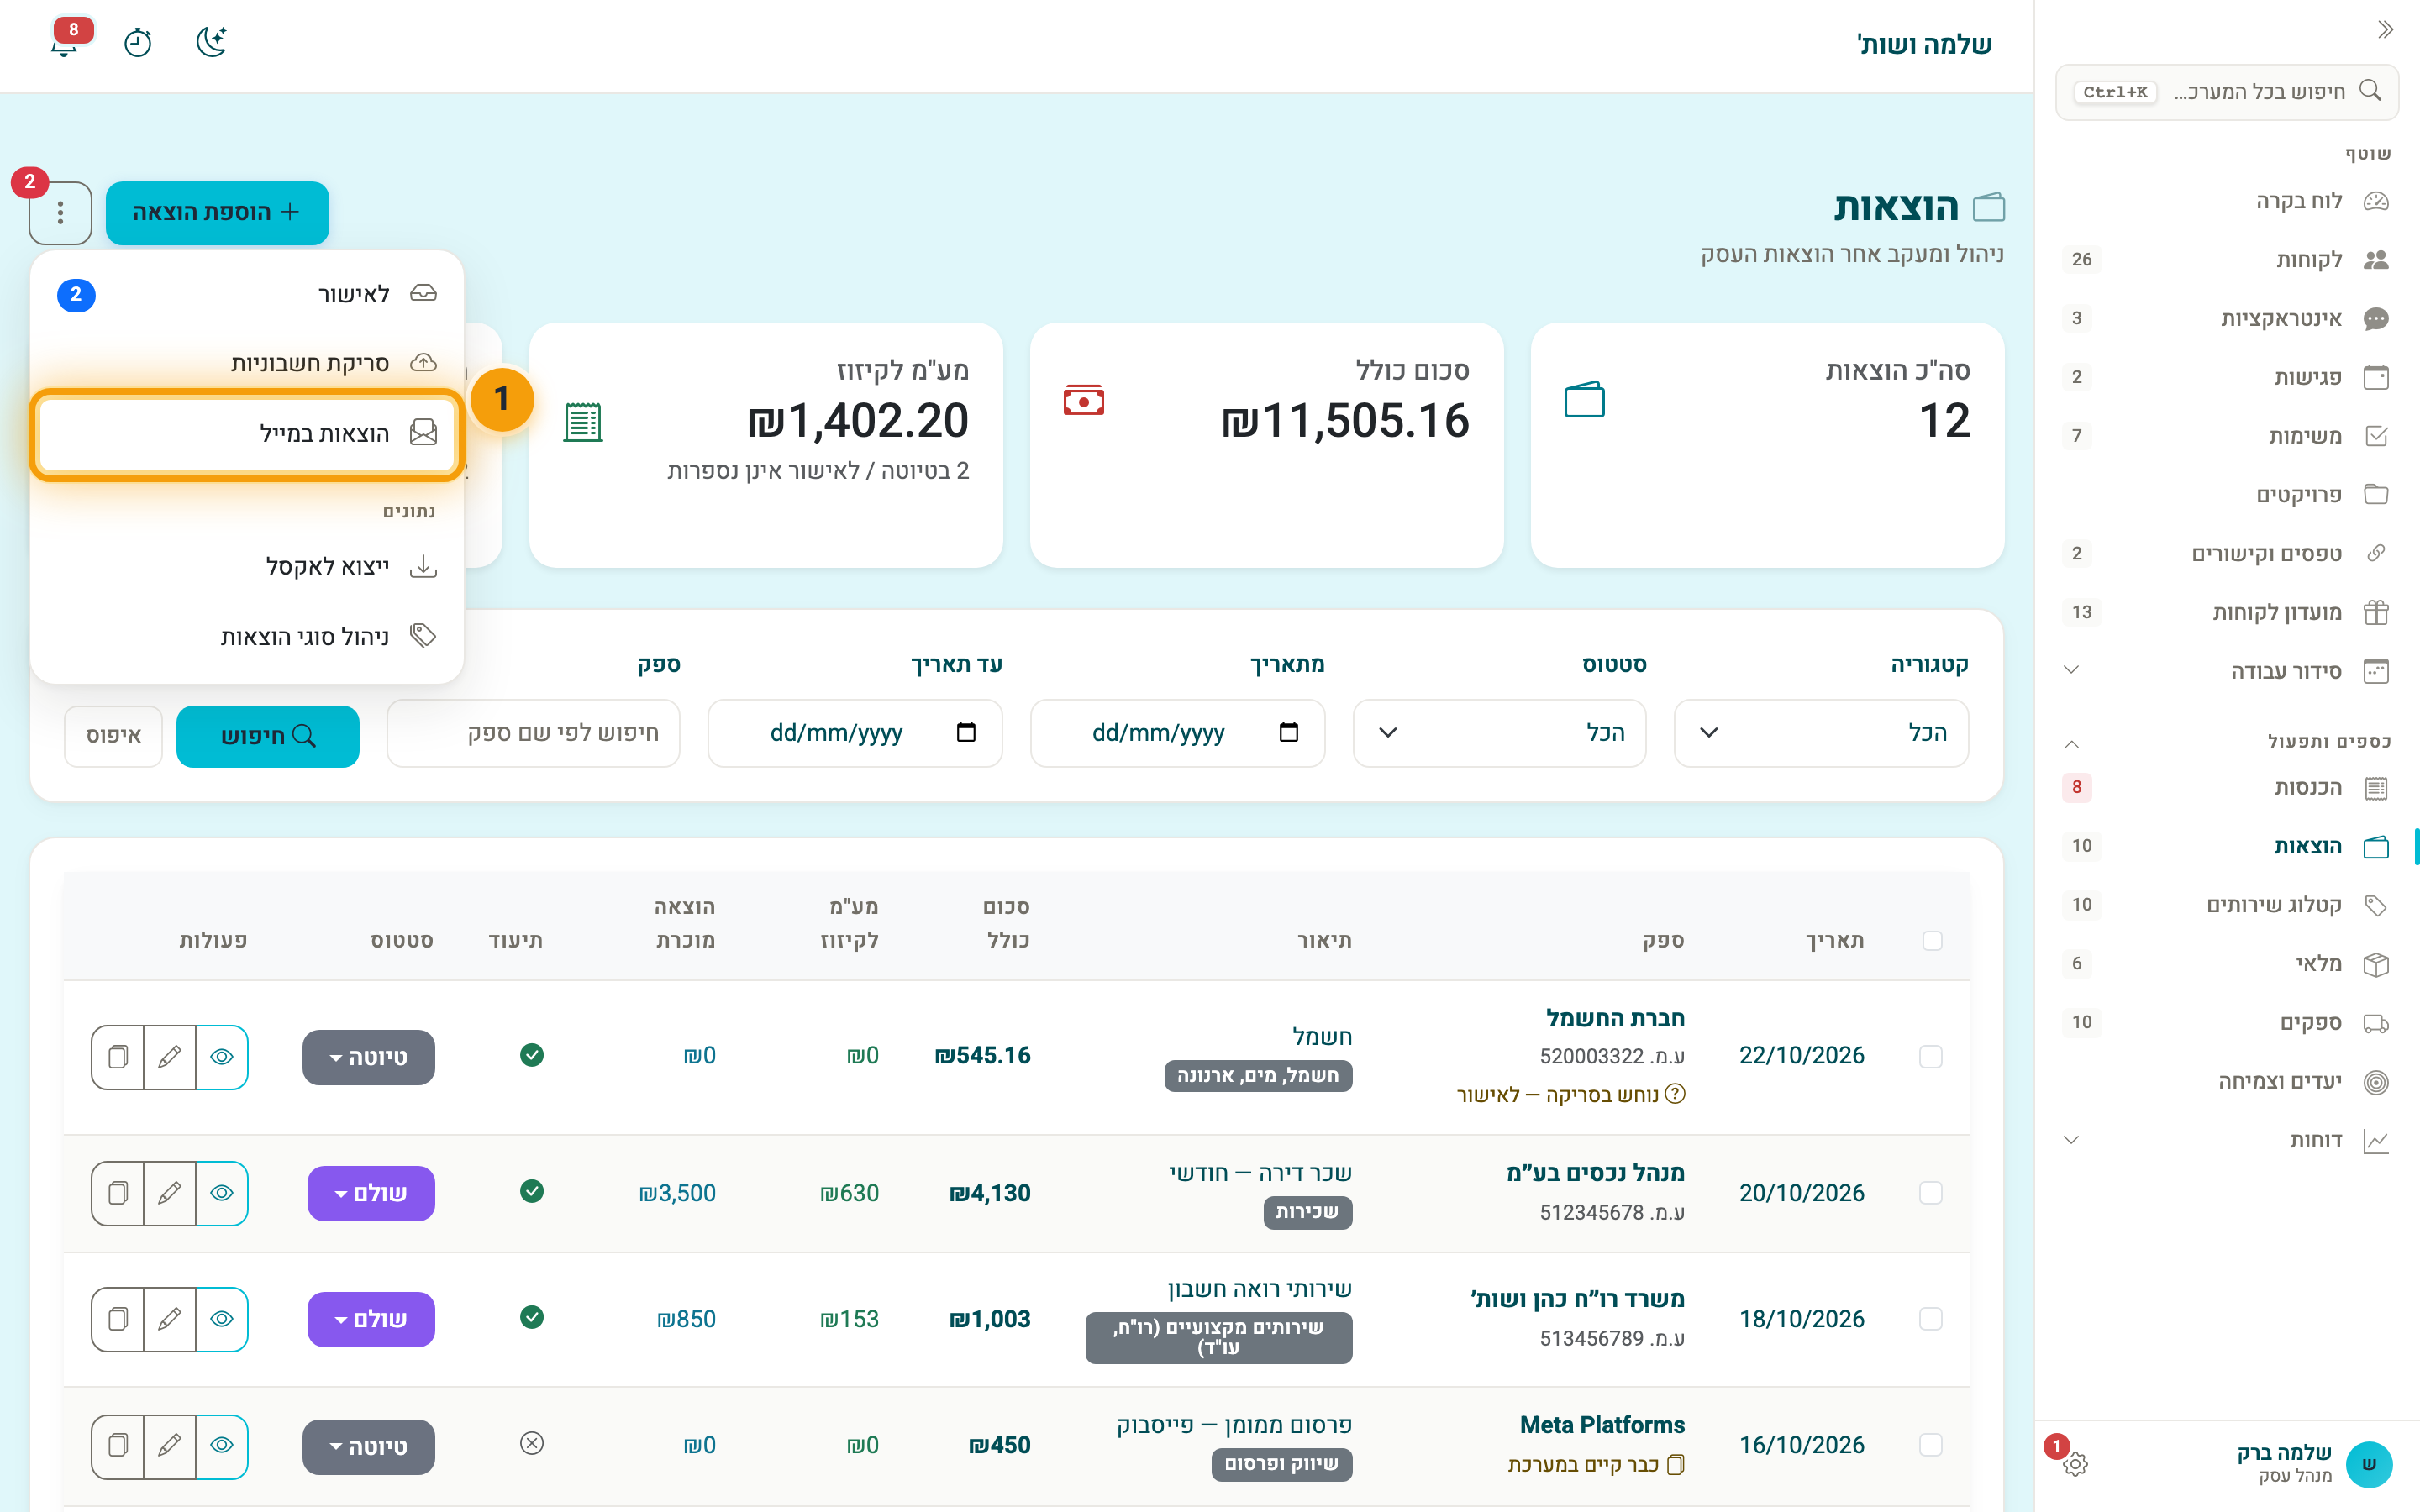Open the חברת החשמל supplier link
Screen dimensions: 2420x1512
click(x=1615, y=1018)
